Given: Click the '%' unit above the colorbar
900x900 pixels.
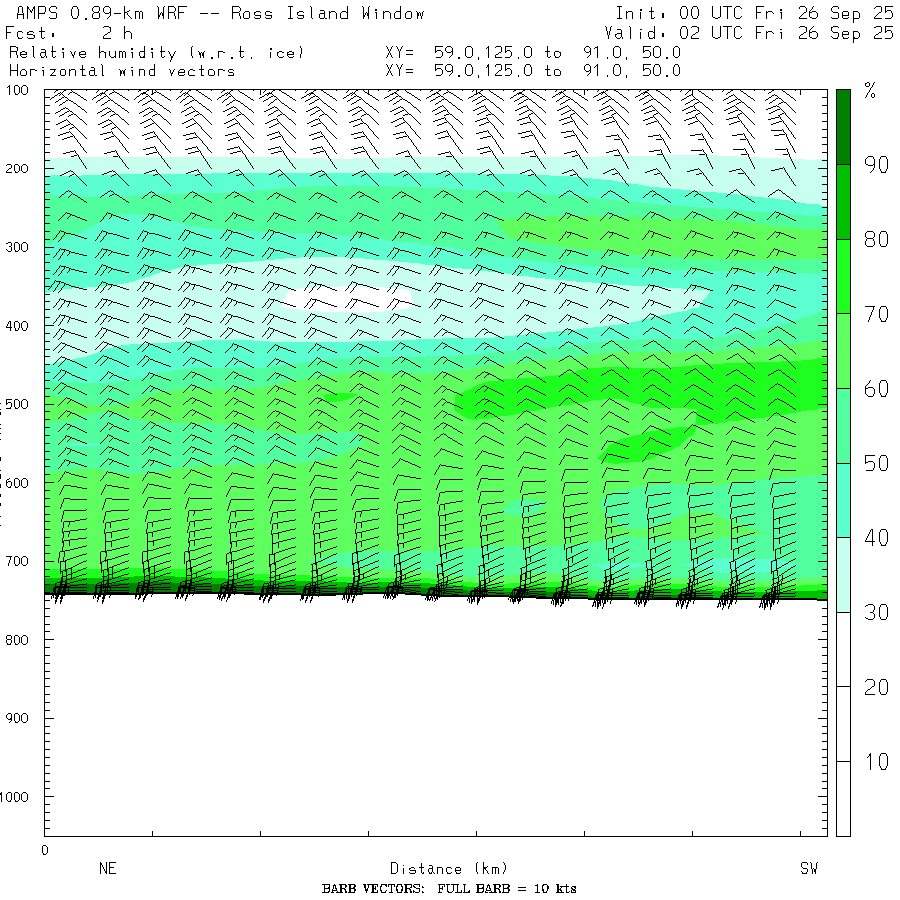Looking at the screenshot, I should pyautogui.click(x=870, y=91).
